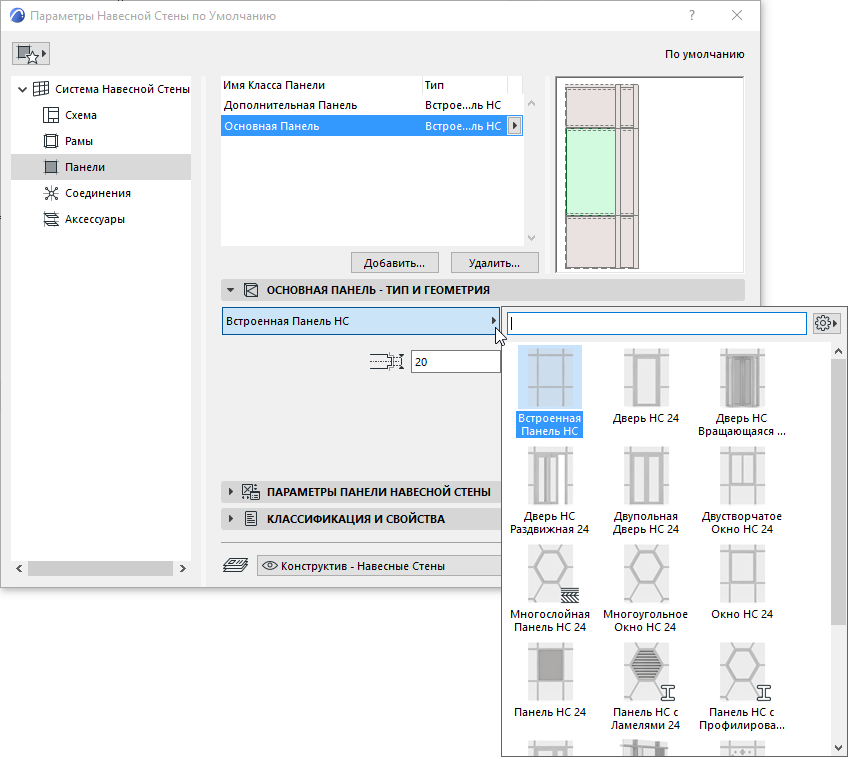The width and height of the screenshot is (849, 757).
Task: Click the panel thickness field showing 20
Action: [x=455, y=362]
